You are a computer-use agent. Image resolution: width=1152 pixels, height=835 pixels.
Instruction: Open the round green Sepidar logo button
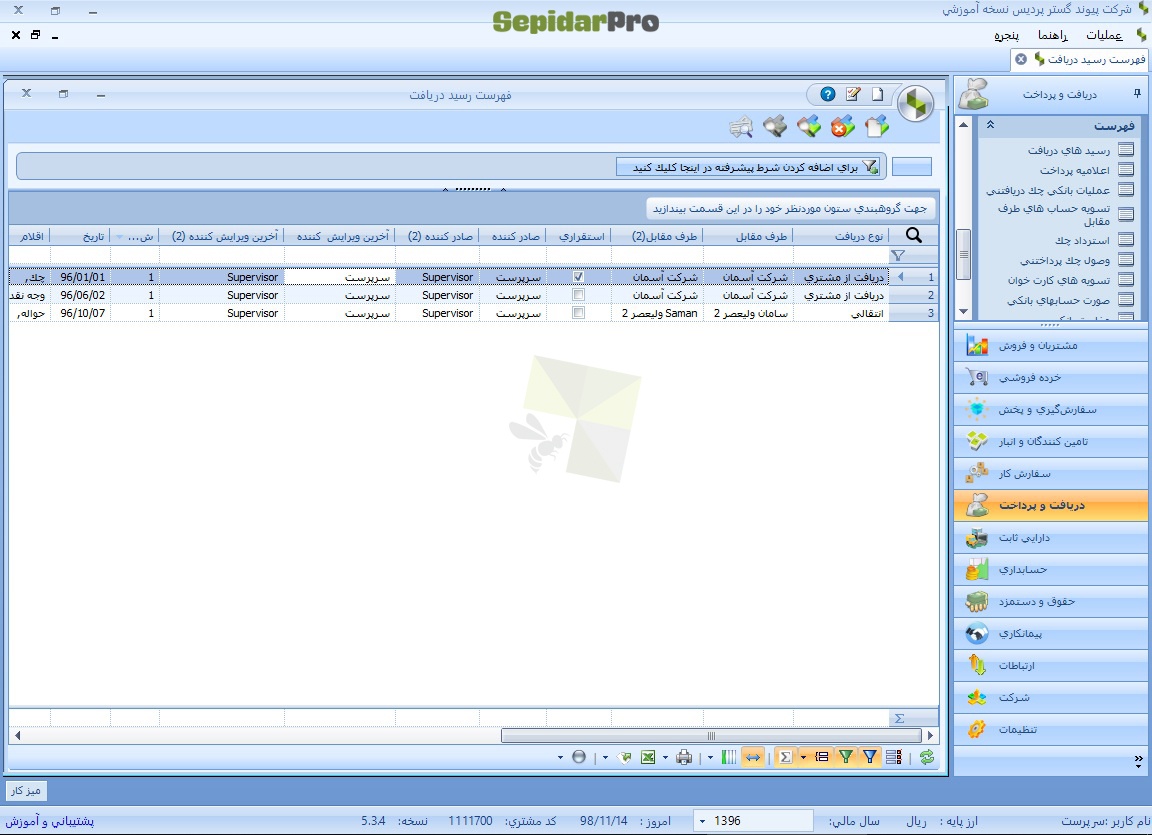tap(915, 103)
